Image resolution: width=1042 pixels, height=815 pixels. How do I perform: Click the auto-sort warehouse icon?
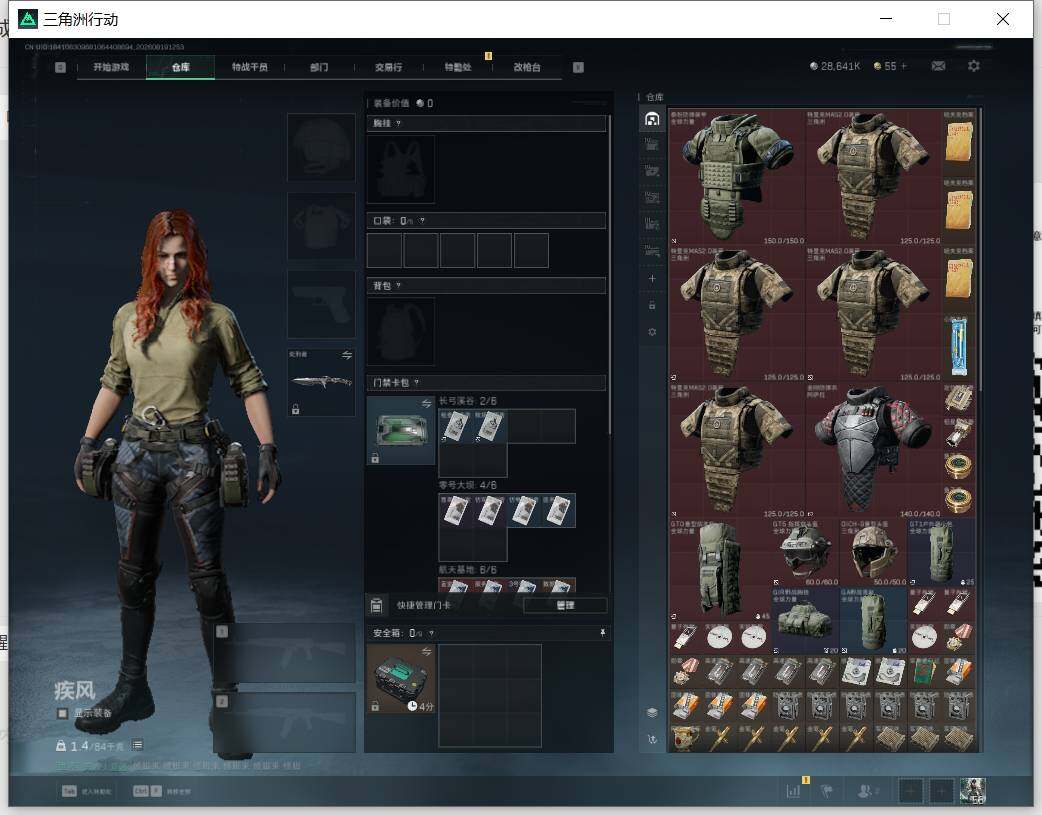652,739
